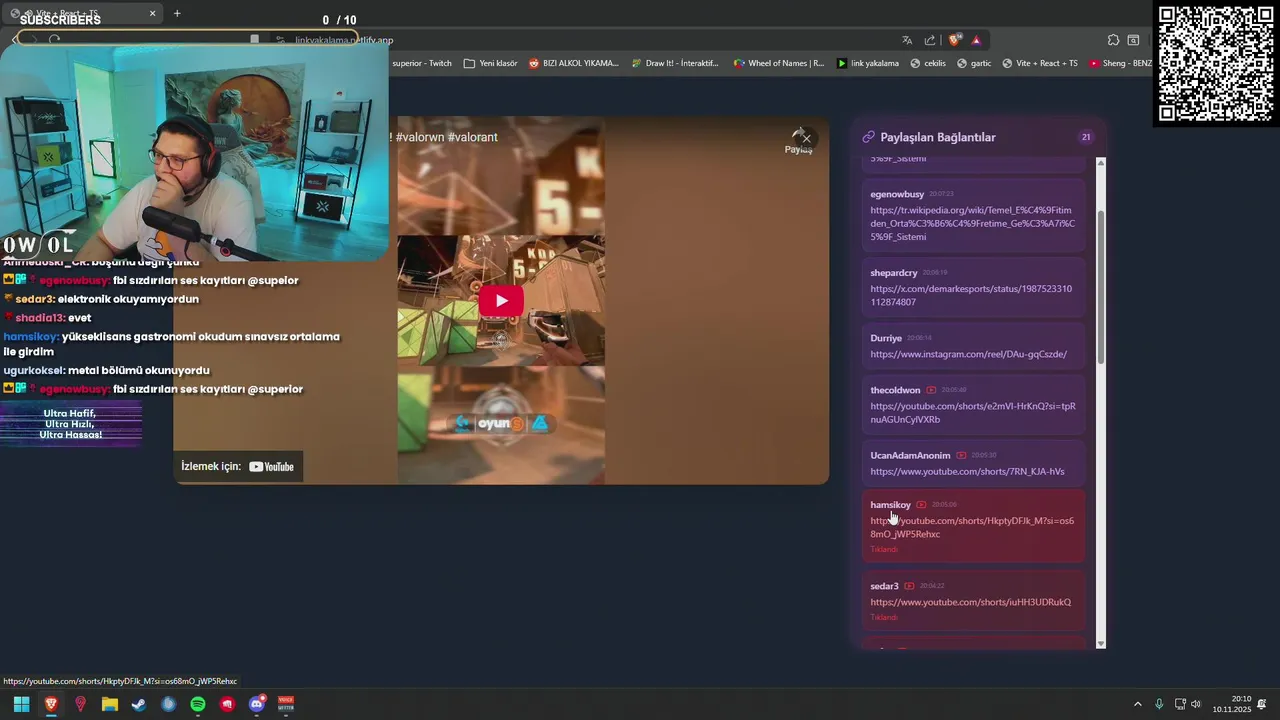The width and height of the screenshot is (1280, 720).
Task: Open sedar3's YouTube shorts link
Action: pos(970,602)
